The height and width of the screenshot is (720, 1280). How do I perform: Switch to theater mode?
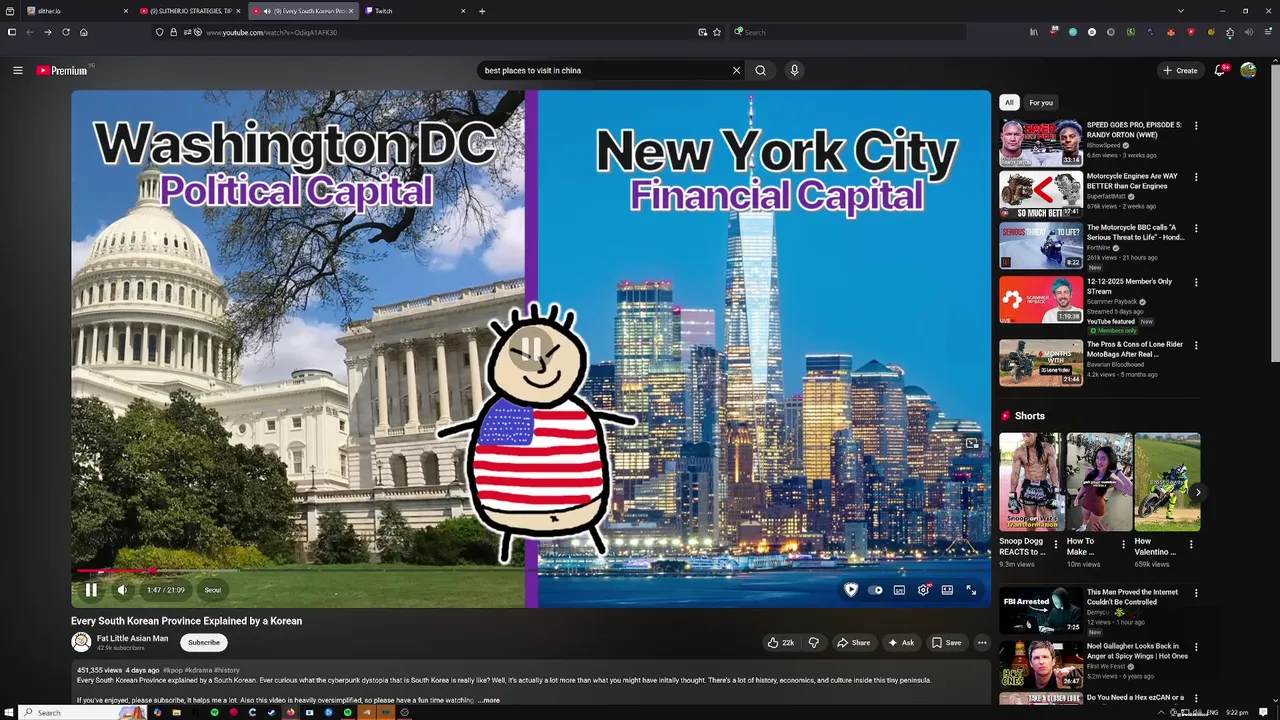[947, 590]
